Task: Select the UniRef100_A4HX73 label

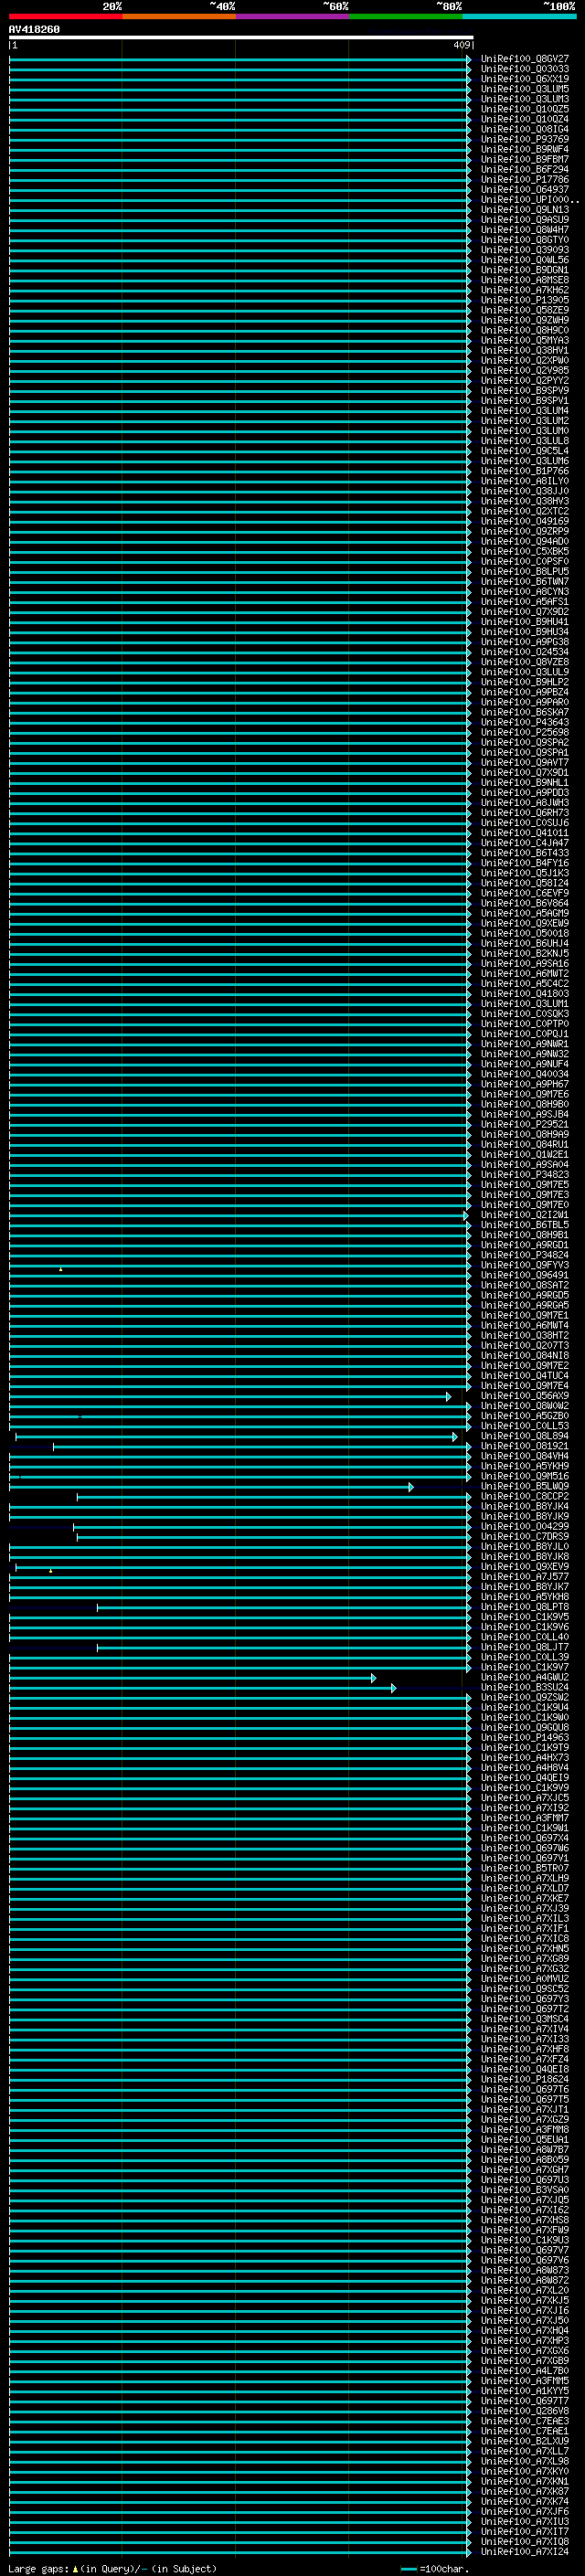Action: point(525,1757)
